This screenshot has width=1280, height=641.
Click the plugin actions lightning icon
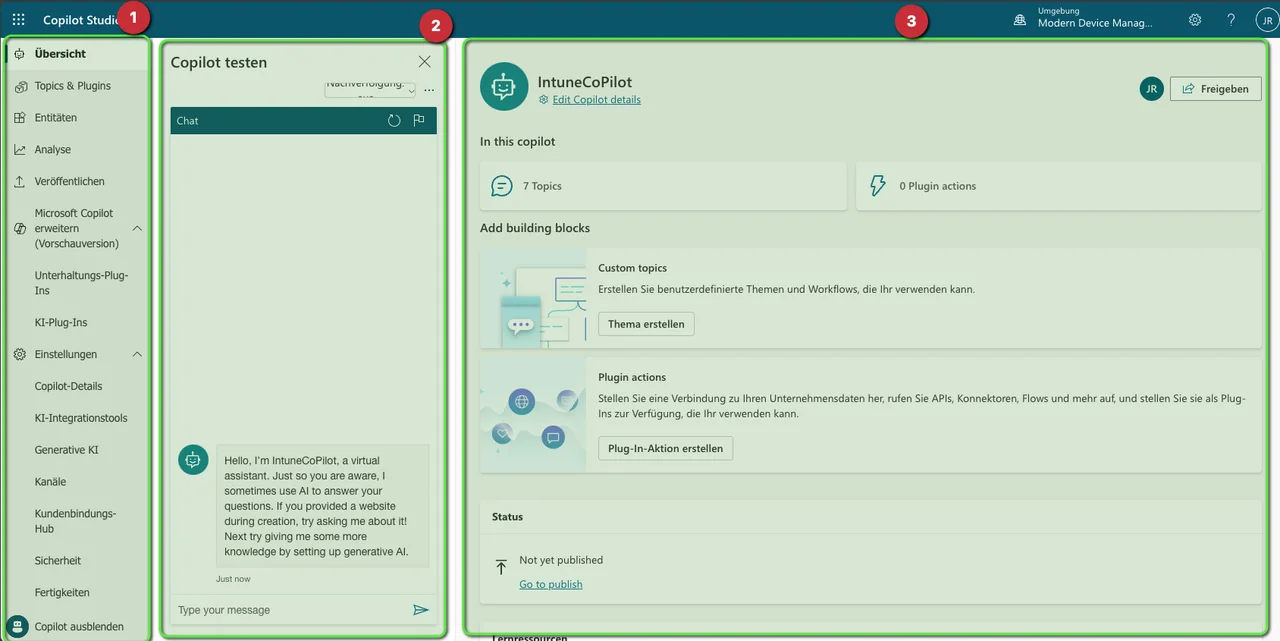click(878, 186)
